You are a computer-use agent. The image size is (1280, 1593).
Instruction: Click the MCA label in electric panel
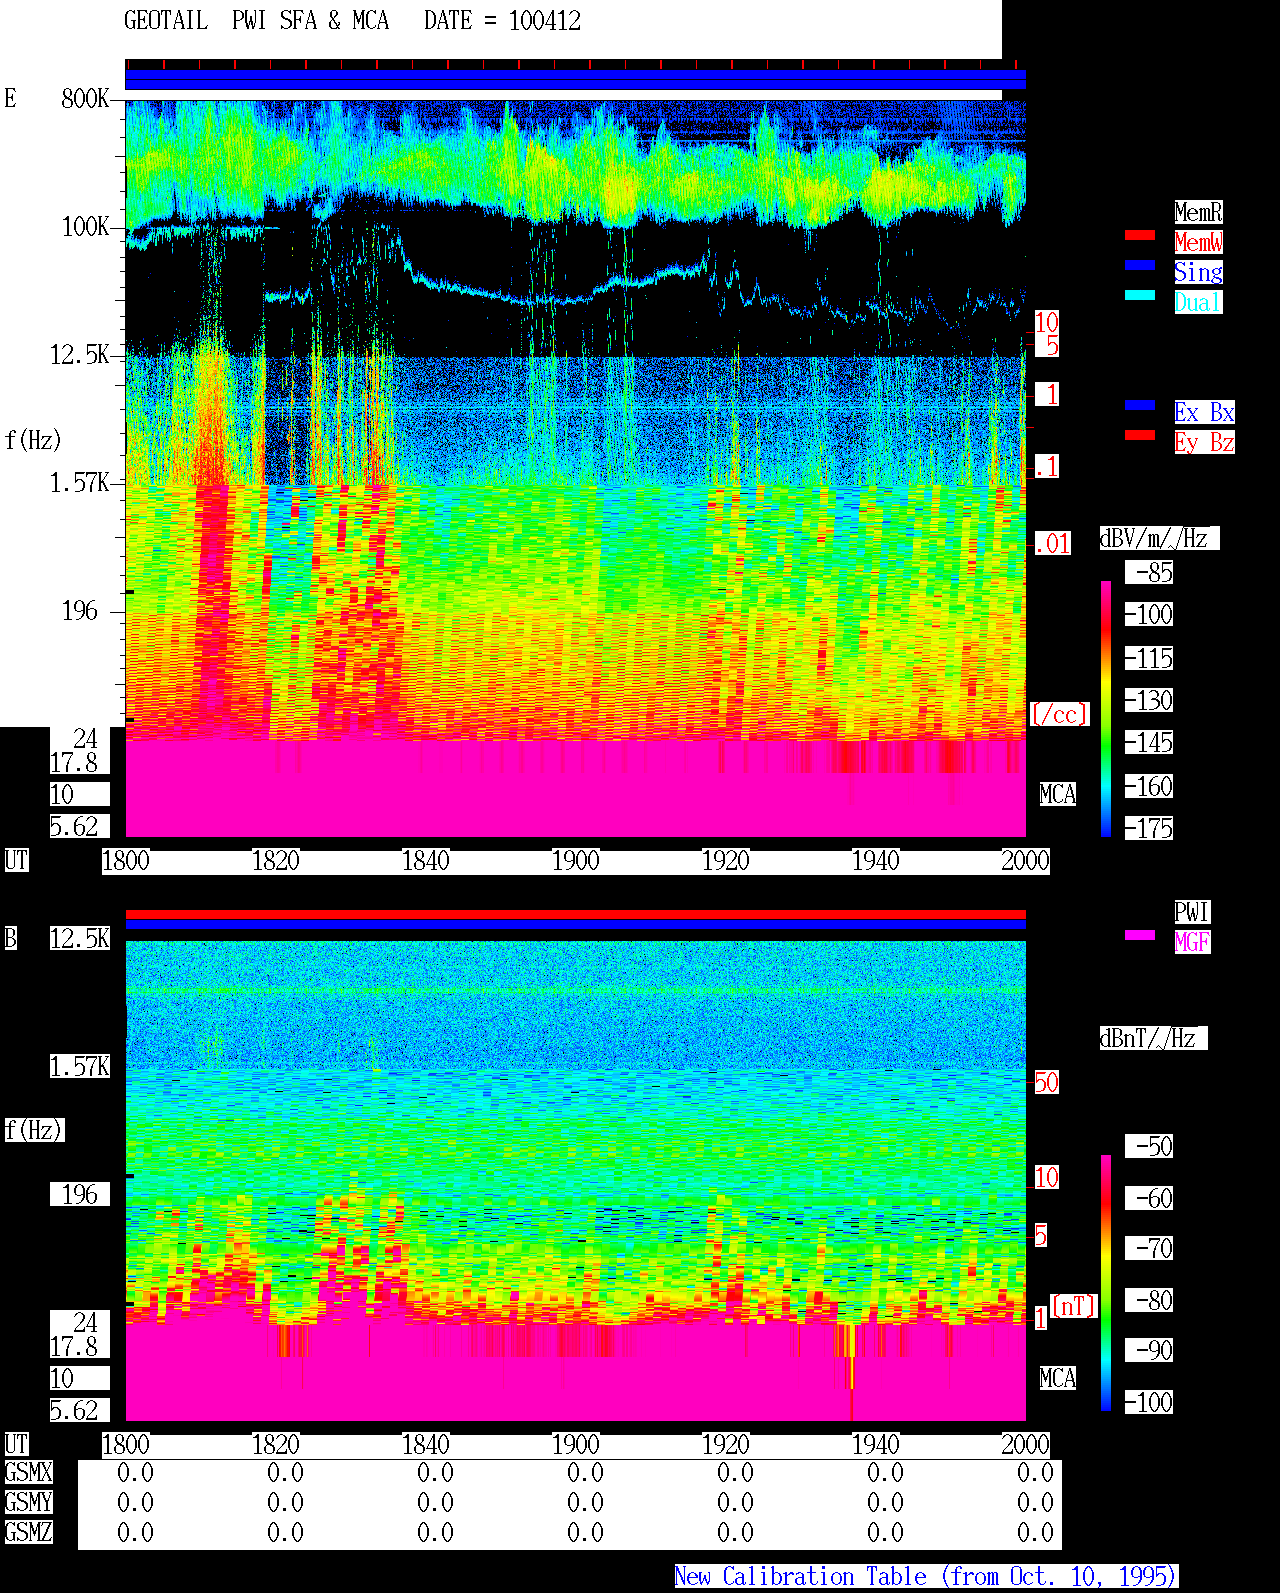pyautogui.click(x=1058, y=794)
